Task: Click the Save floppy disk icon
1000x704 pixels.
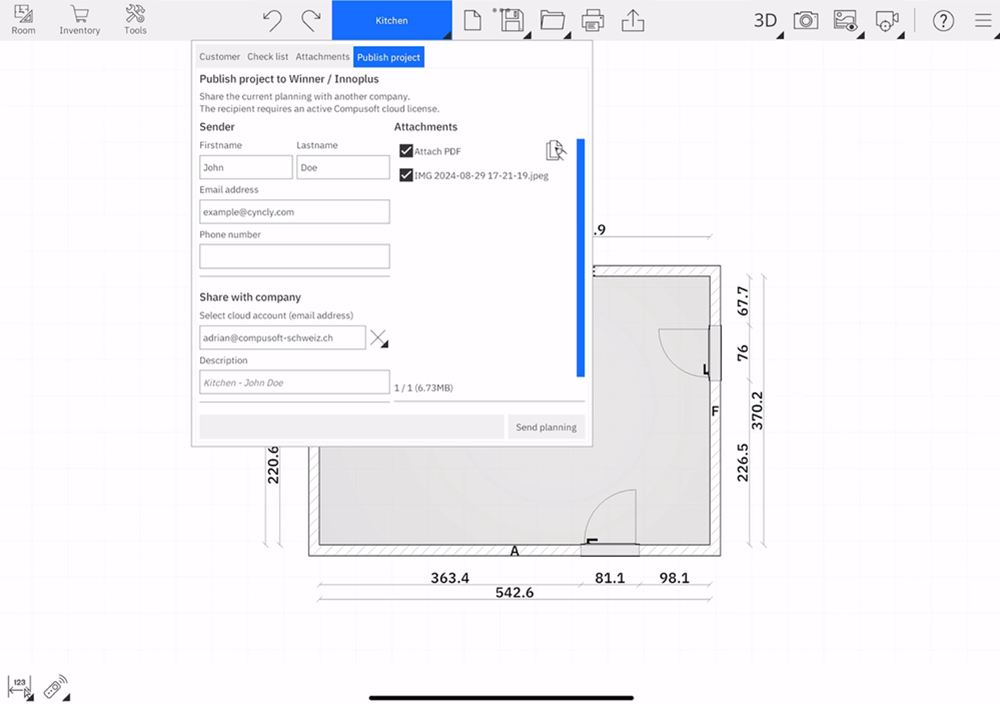Action: (512, 20)
